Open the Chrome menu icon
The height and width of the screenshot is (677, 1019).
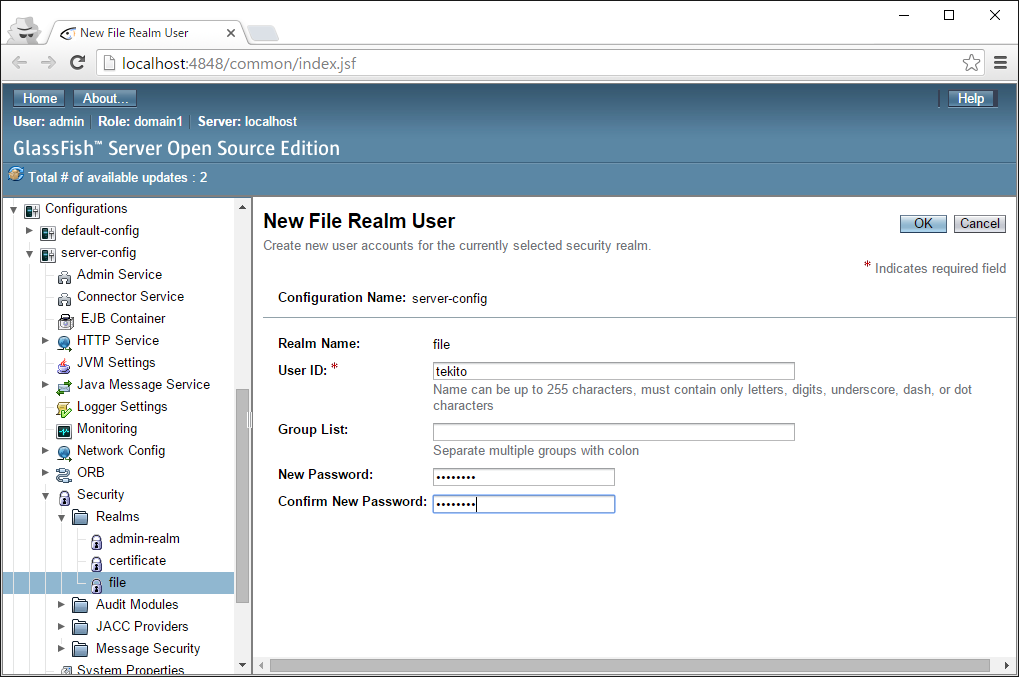(x=1001, y=63)
